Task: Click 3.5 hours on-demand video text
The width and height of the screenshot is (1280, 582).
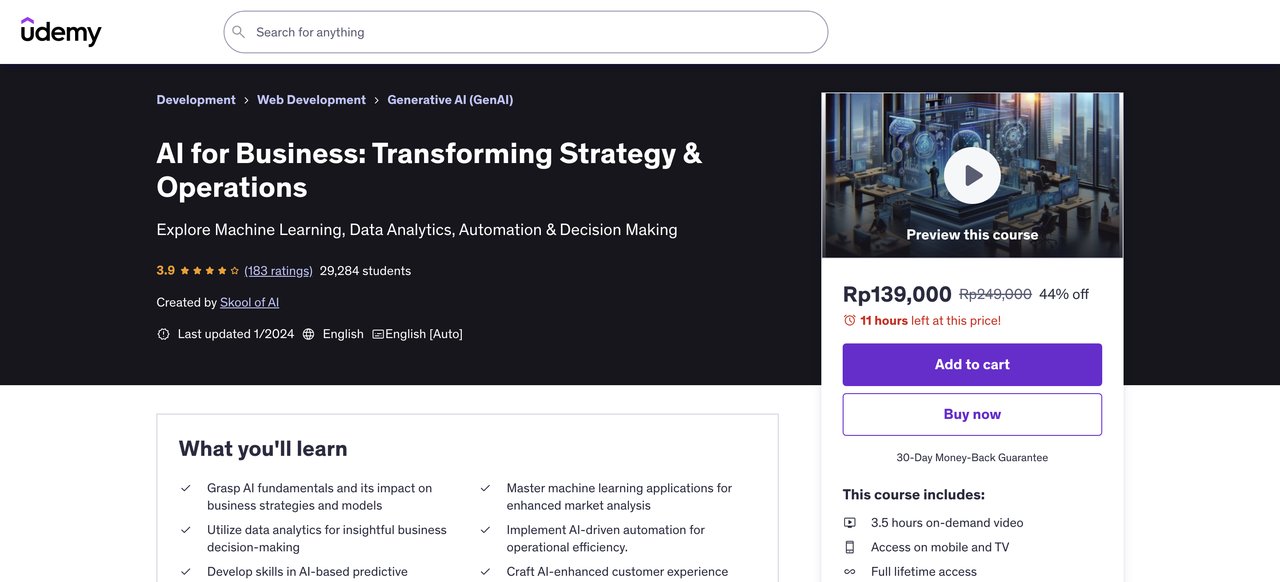Action: [x=947, y=523]
